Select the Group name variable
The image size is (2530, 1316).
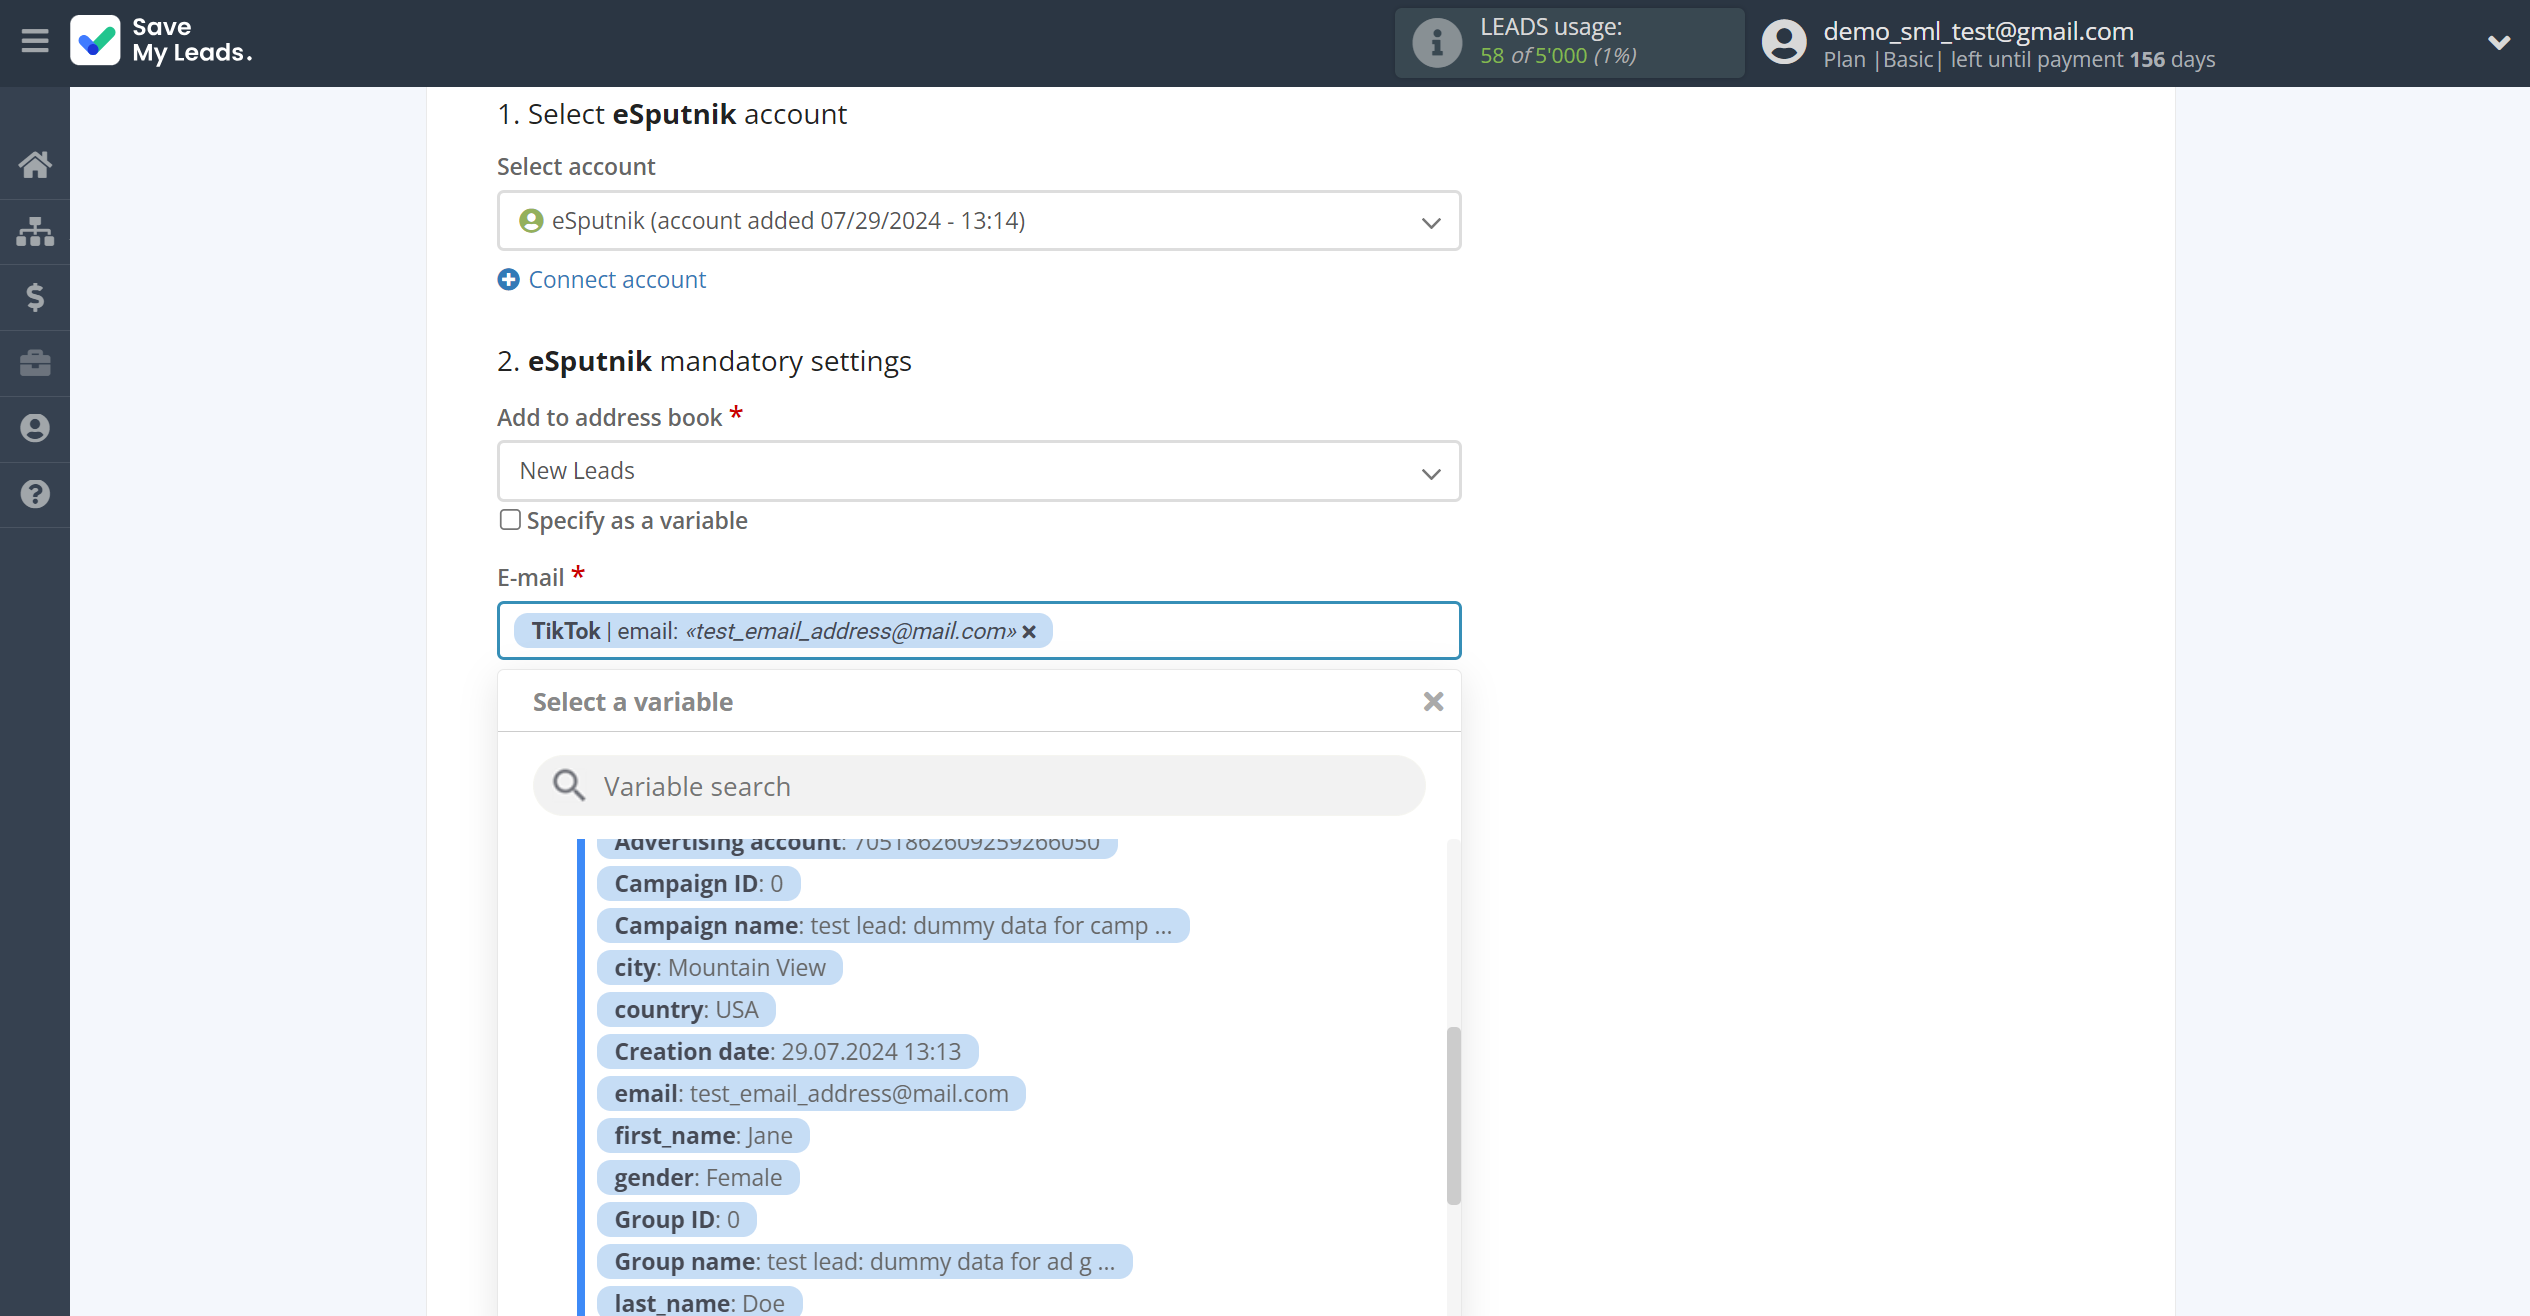864,1262
